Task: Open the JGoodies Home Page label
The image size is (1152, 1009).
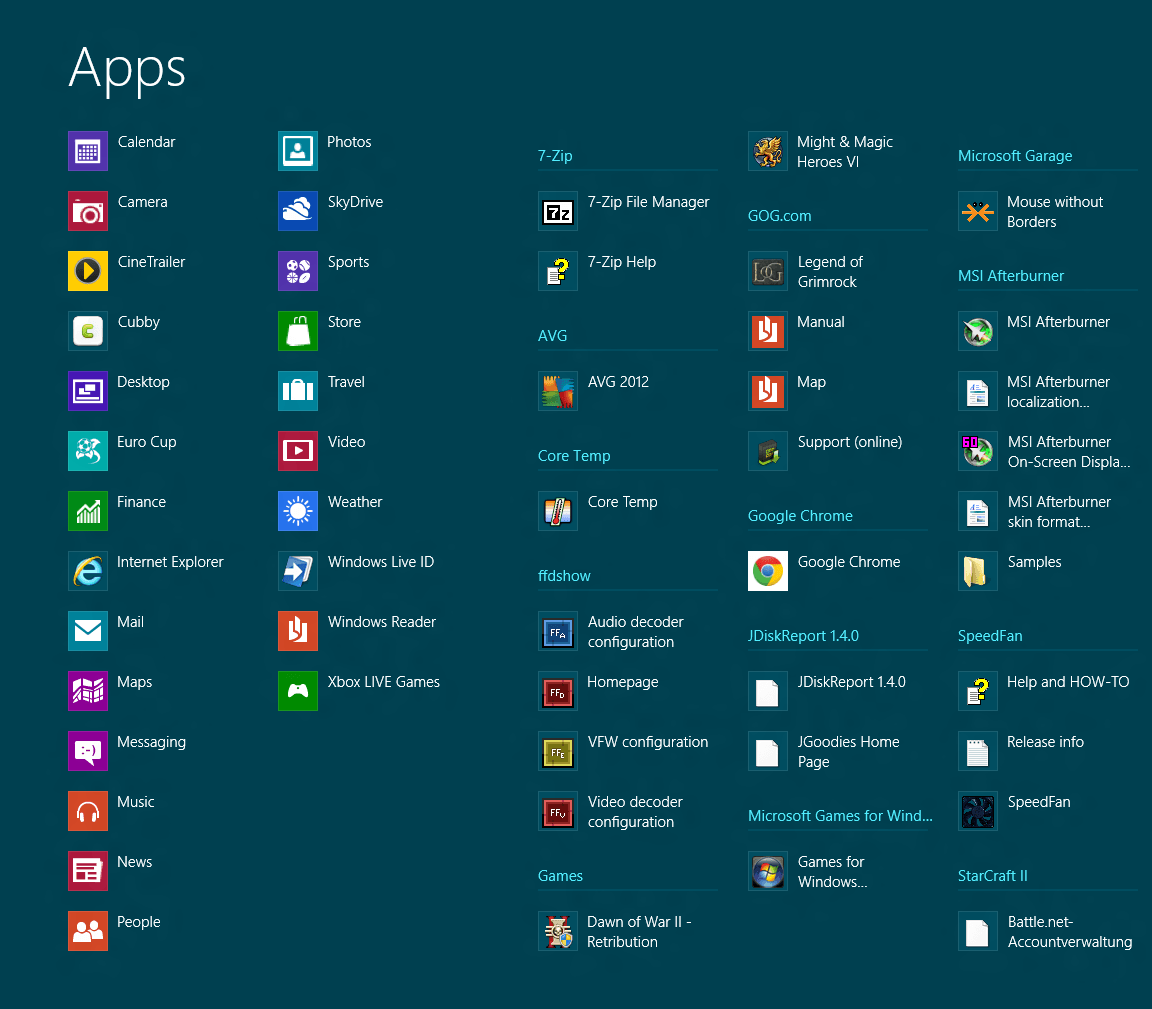Action: [x=849, y=752]
